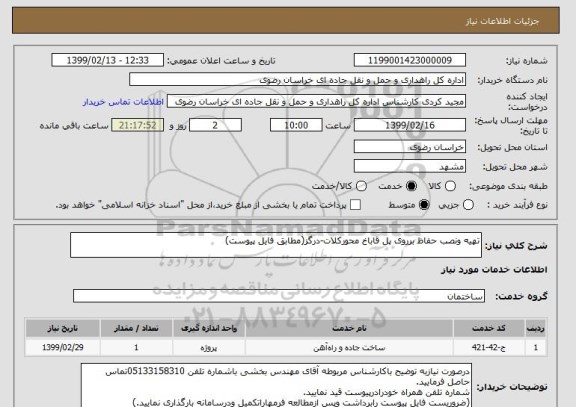
Task: Click the service group field ساختمان
Action: (279, 296)
